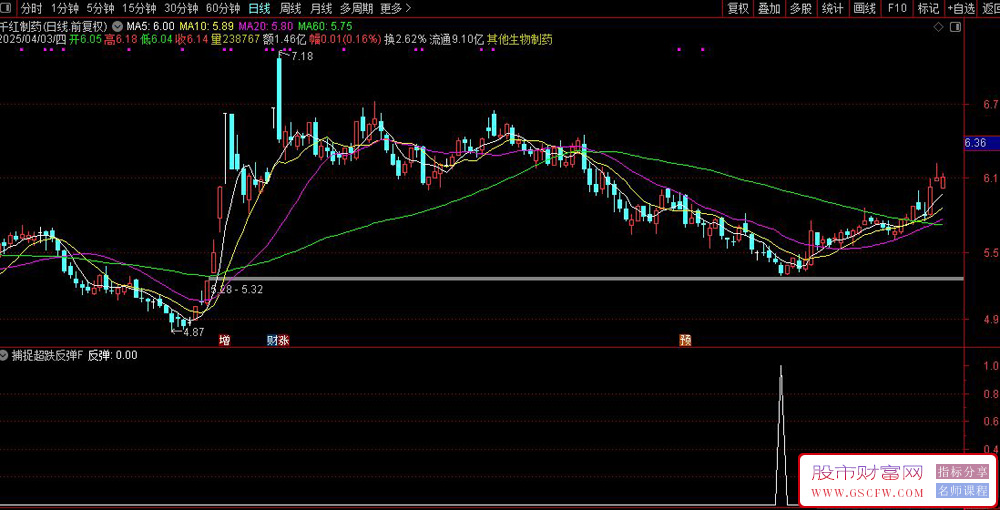
Task: Select the 60分钟 period tab
Action: point(223,8)
